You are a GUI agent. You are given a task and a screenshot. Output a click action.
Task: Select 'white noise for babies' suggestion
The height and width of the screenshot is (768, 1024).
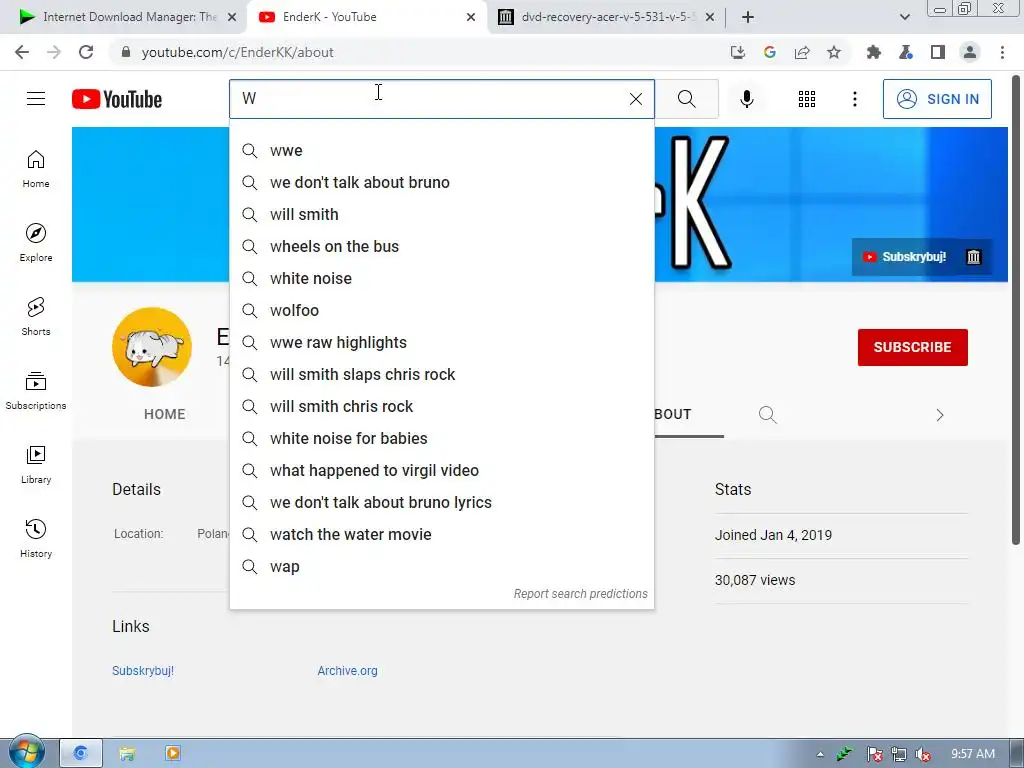(441, 438)
